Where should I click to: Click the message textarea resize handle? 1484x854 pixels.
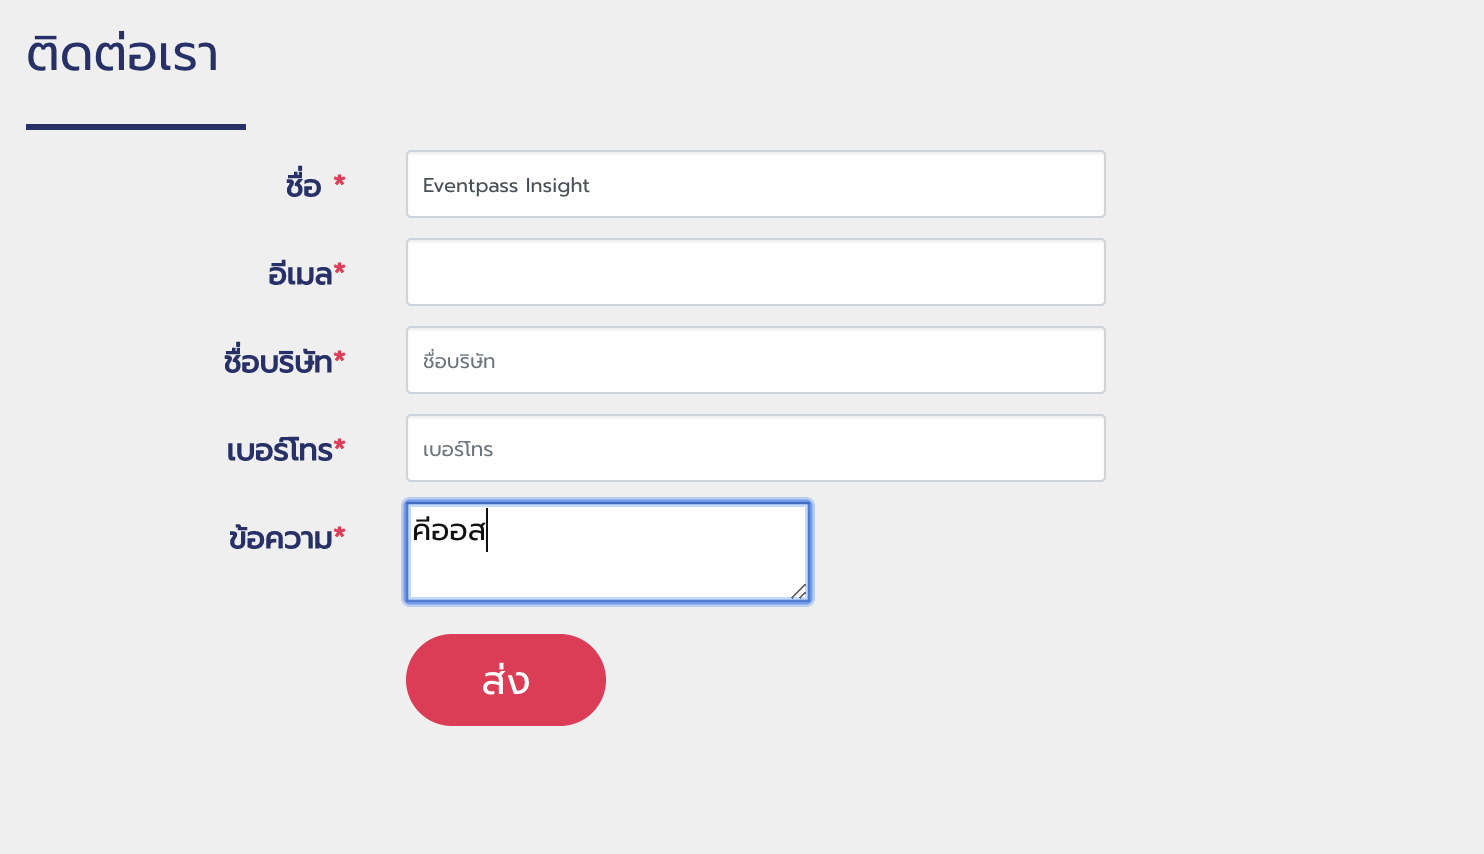tap(799, 592)
